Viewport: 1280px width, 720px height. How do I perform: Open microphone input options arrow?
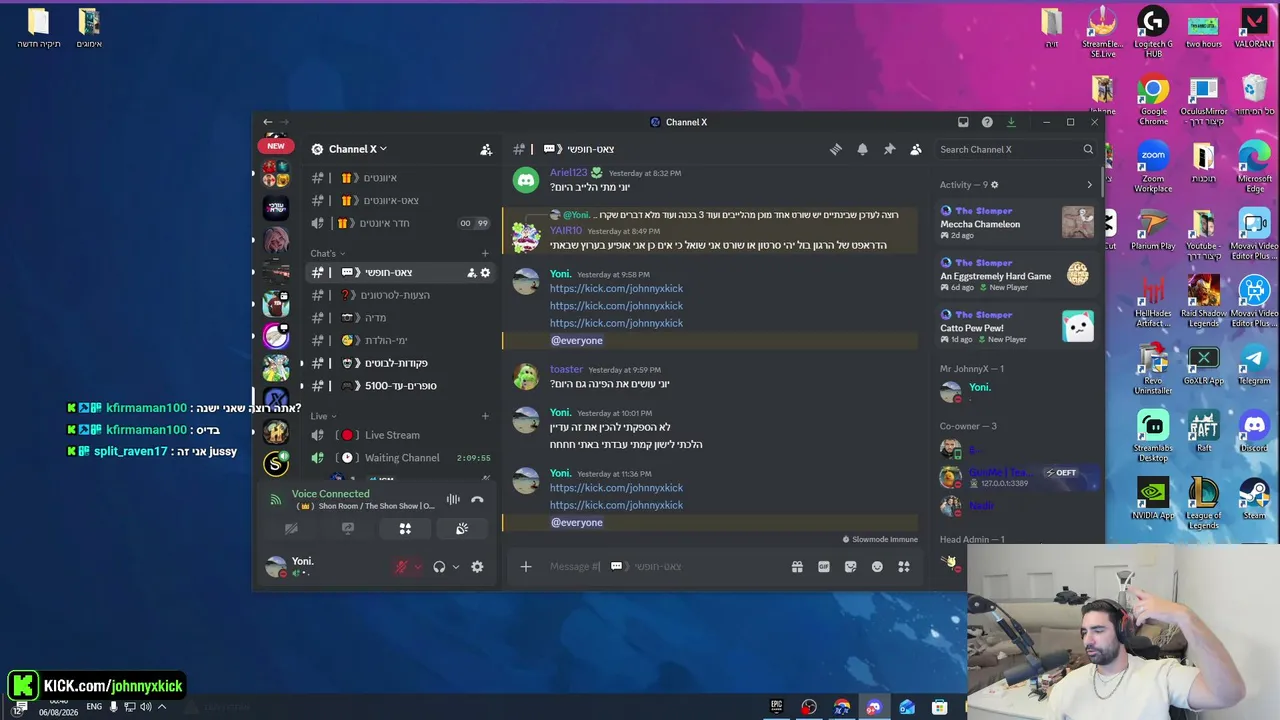tap(417, 567)
